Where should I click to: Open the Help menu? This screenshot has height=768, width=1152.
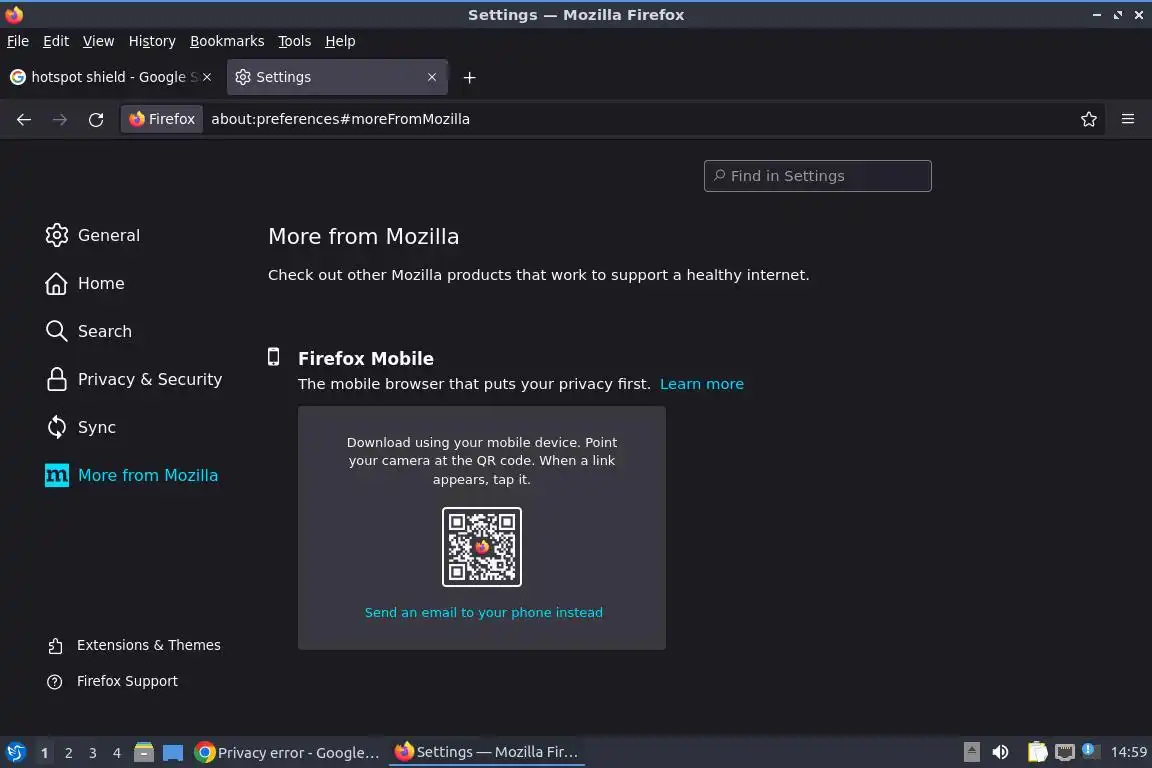(x=340, y=41)
